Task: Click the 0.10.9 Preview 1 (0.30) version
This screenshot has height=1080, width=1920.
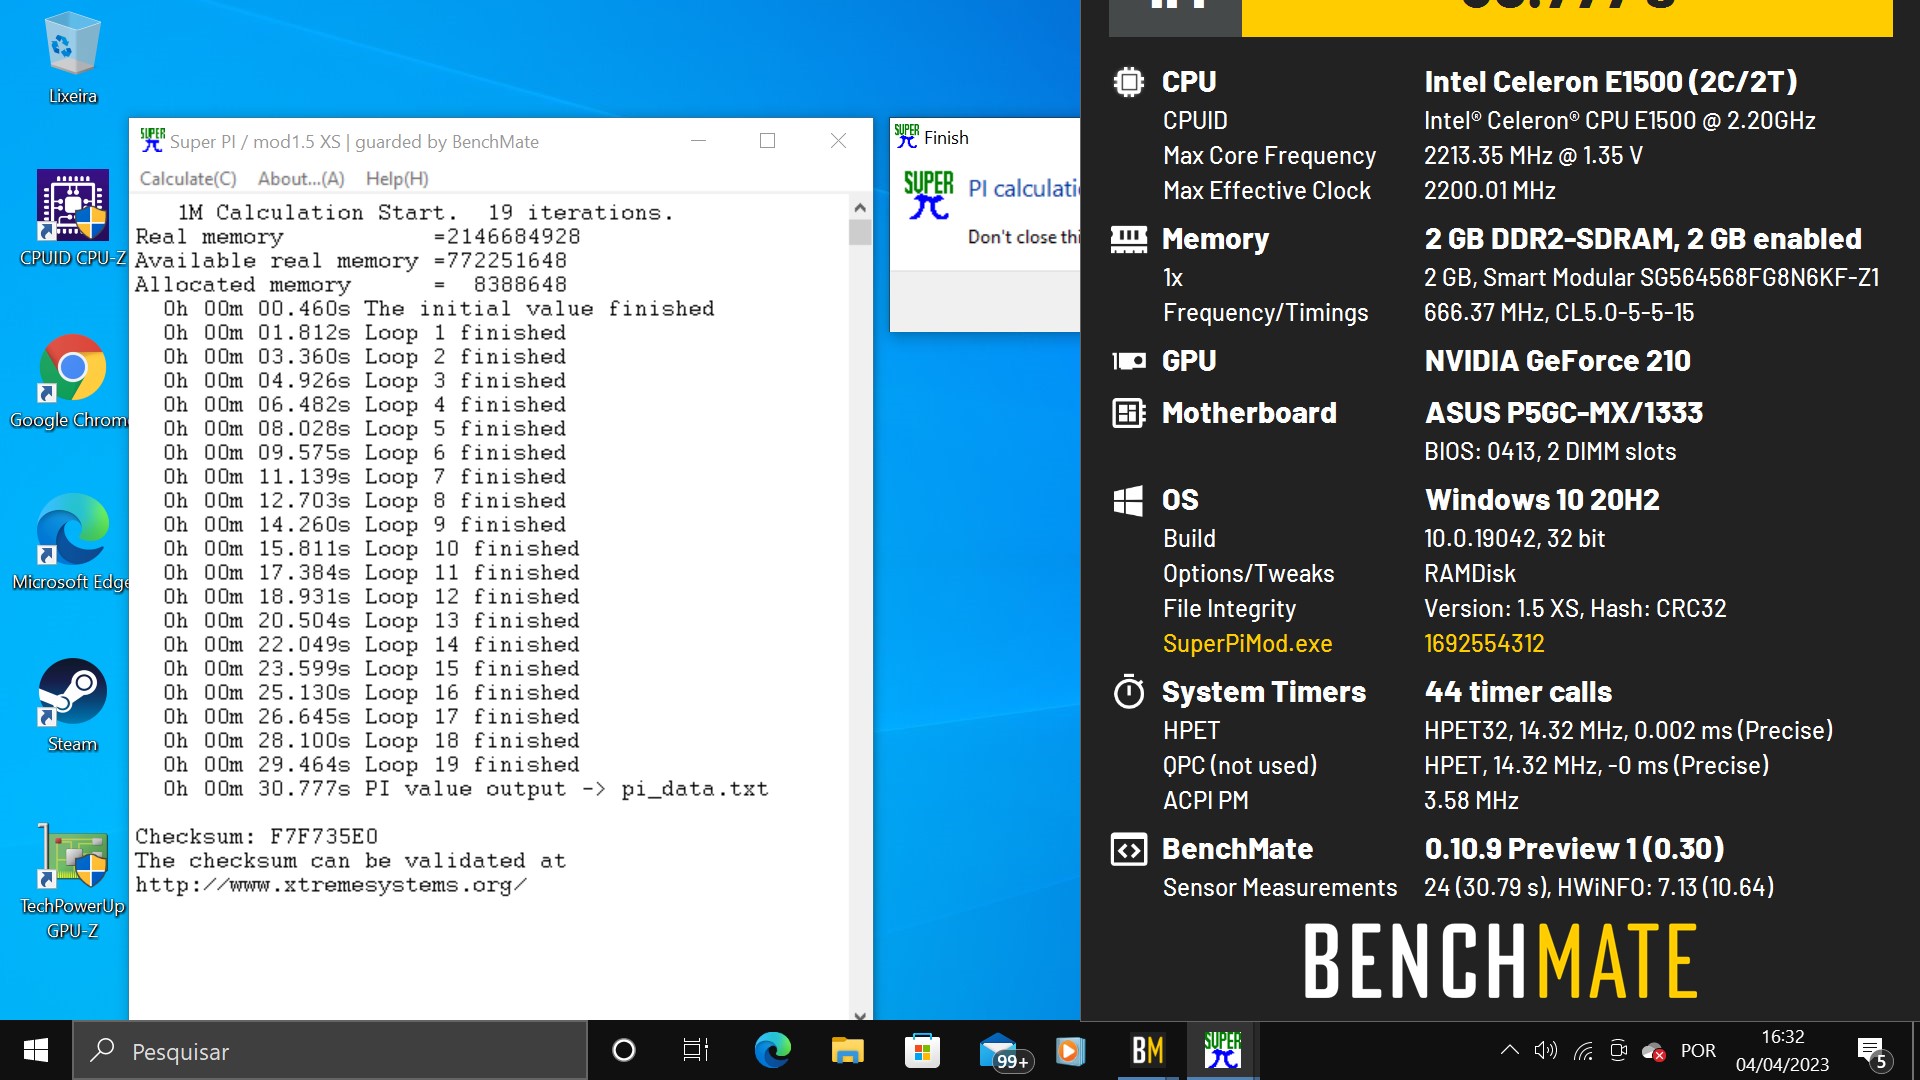Action: point(1574,849)
